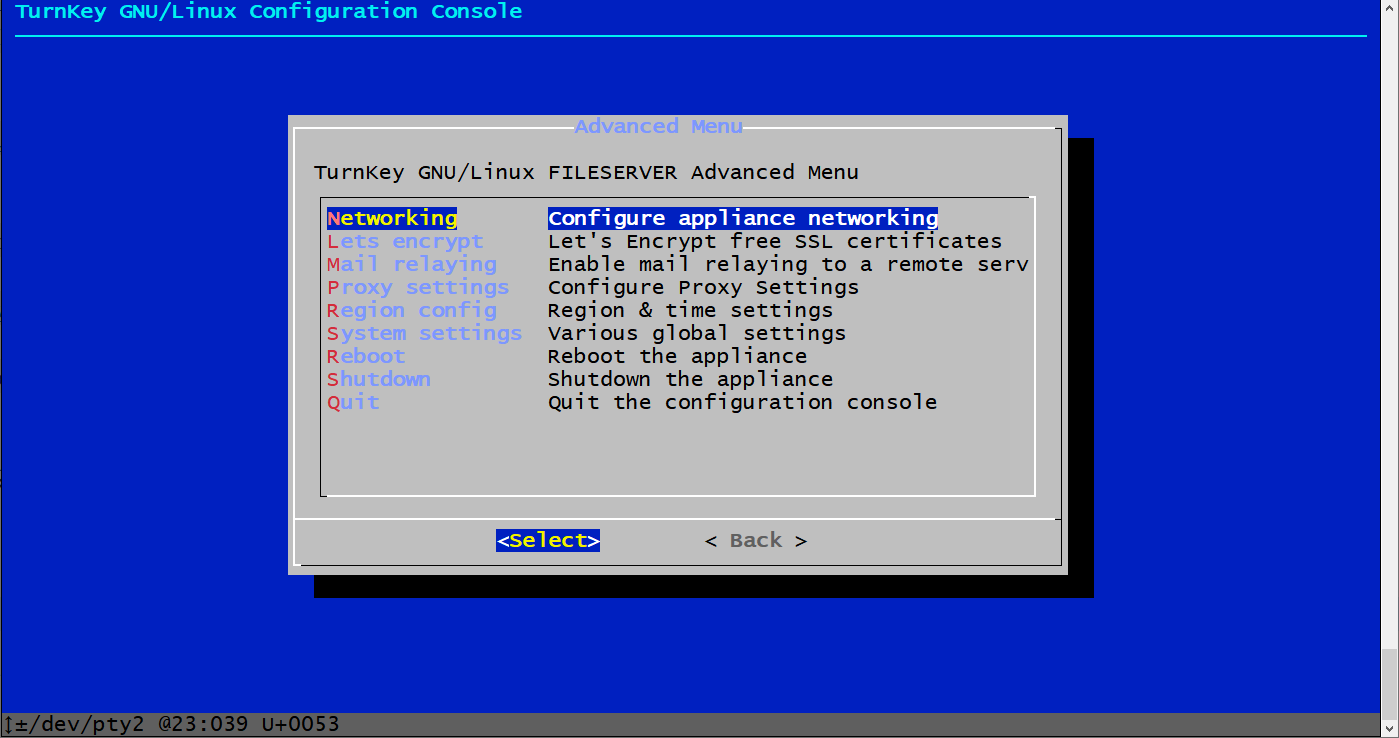The width and height of the screenshot is (1399, 738).
Task: Open System settings for global options
Action: tap(424, 332)
